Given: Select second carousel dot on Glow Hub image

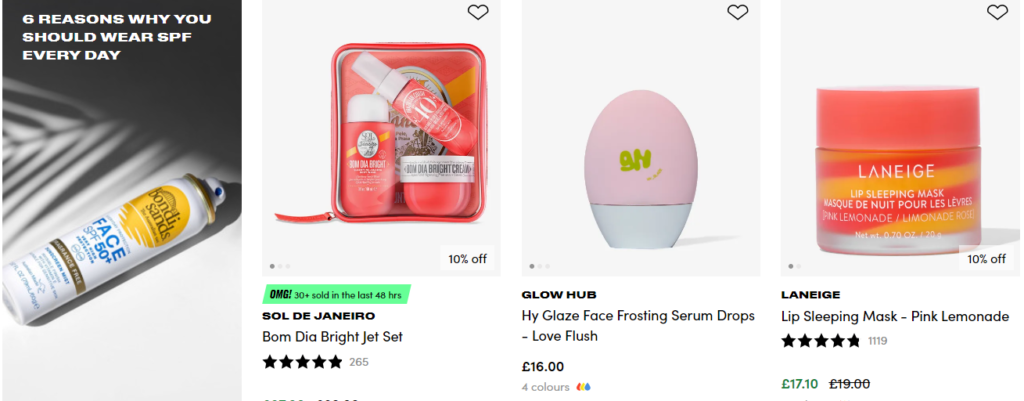Looking at the screenshot, I should pyautogui.click(x=540, y=266).
